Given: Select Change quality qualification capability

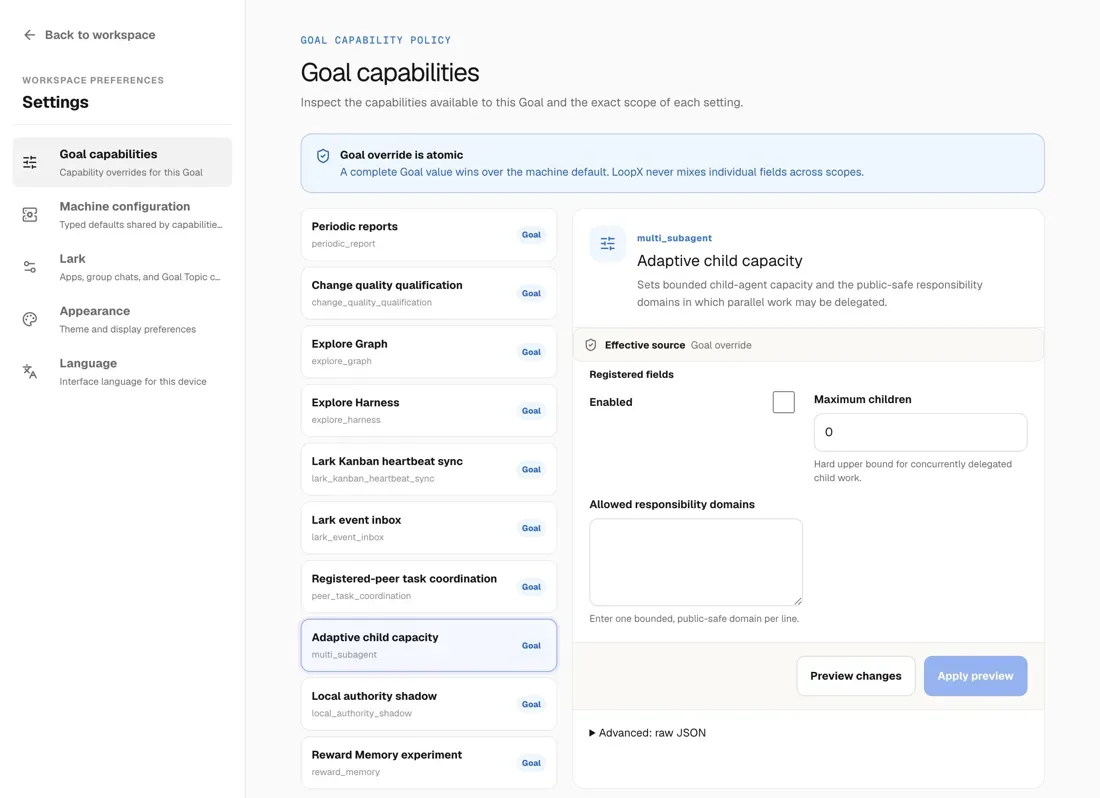Looking at the screenshot, I should (429, 293).
